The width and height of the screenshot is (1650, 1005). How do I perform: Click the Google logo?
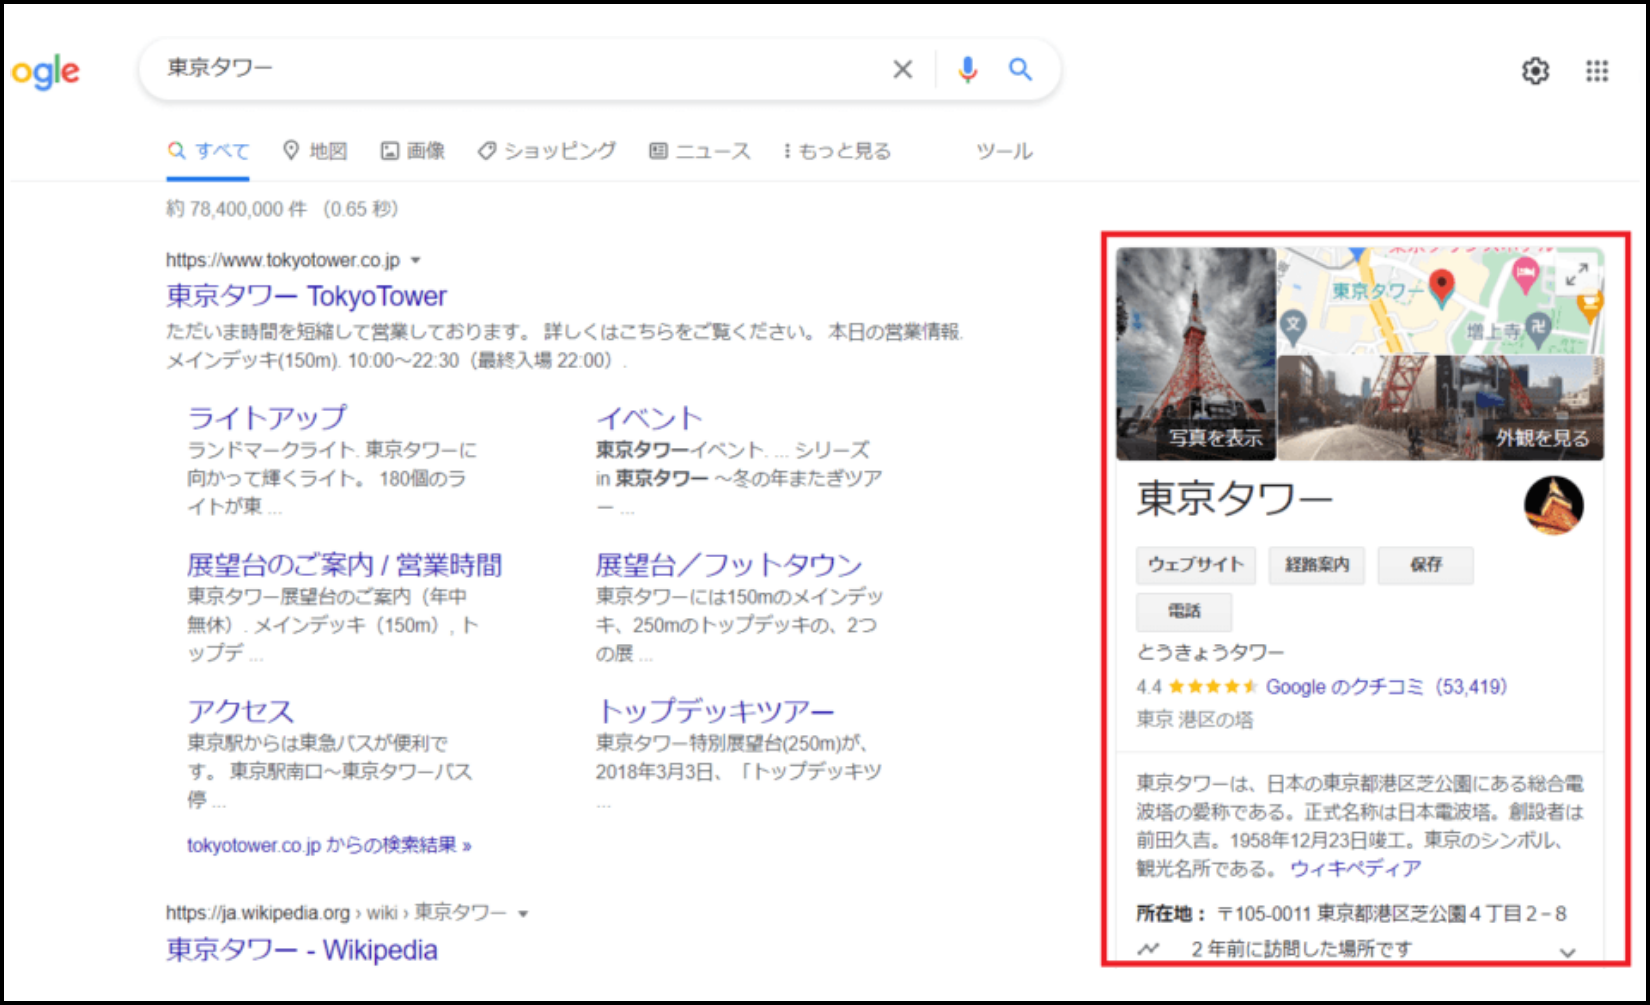click(x=45, y=72)
